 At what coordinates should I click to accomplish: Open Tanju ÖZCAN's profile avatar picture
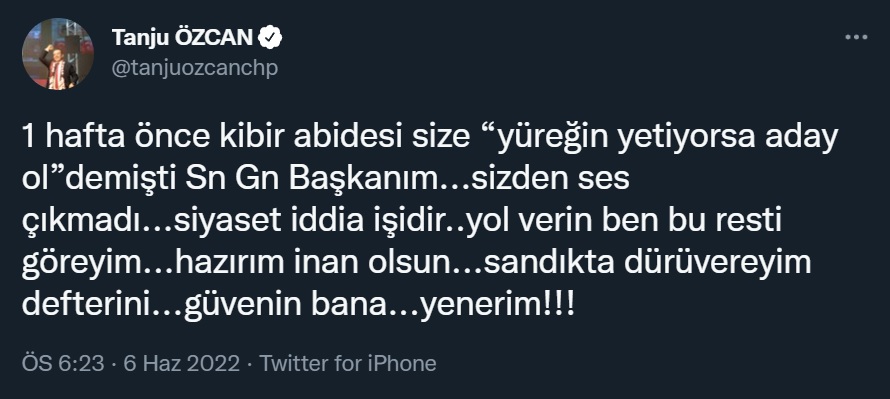pyautogui.click(x=58, y=54)
